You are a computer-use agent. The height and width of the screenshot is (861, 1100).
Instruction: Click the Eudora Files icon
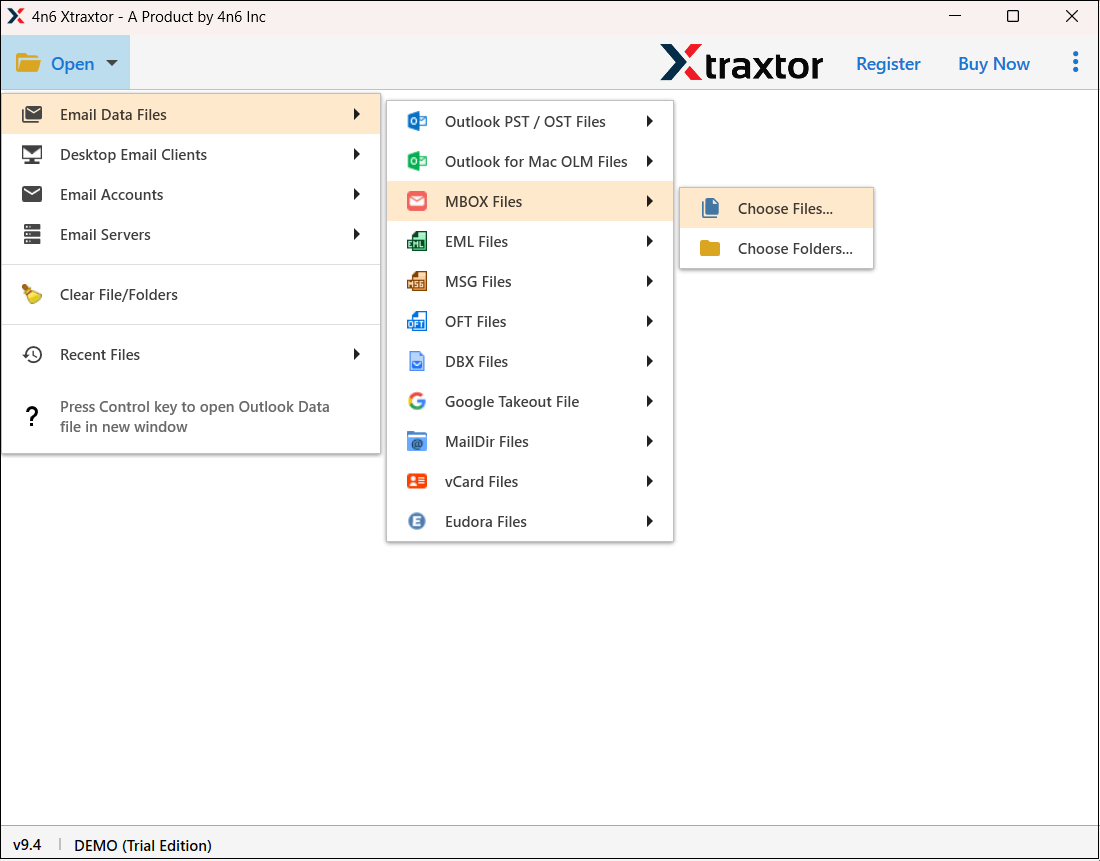pyautogui.click(x=417, y=521)
